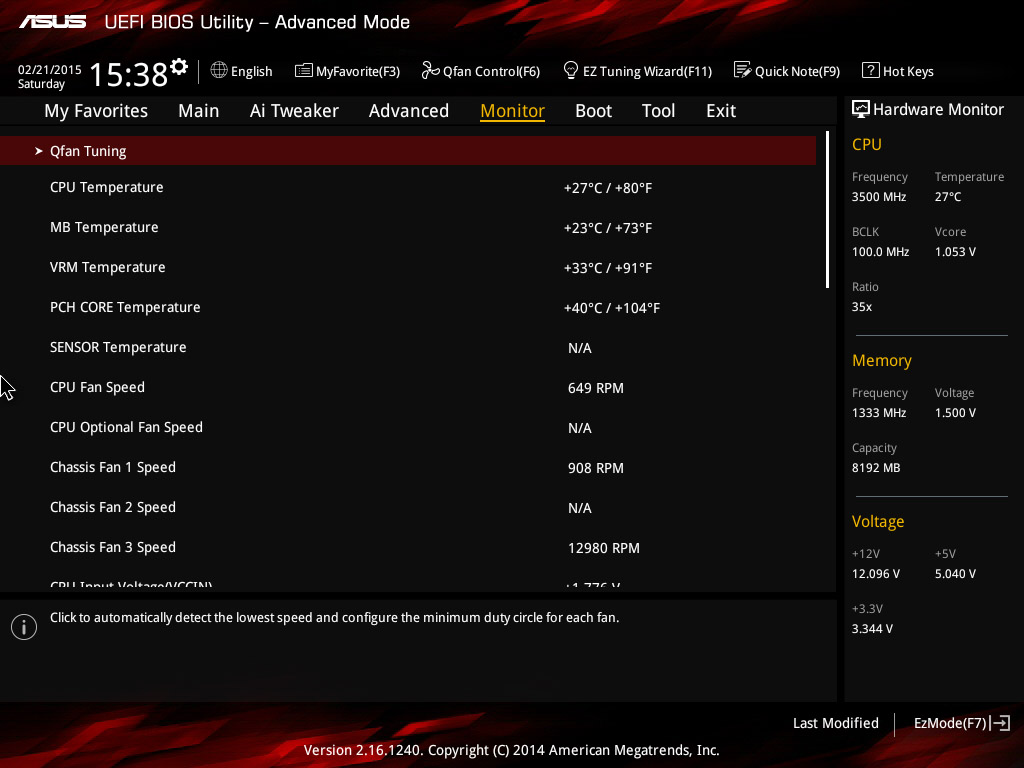The image size is (1024, 768).
Task: Click the Qfan Control fan icon
Action: point(430,70)
